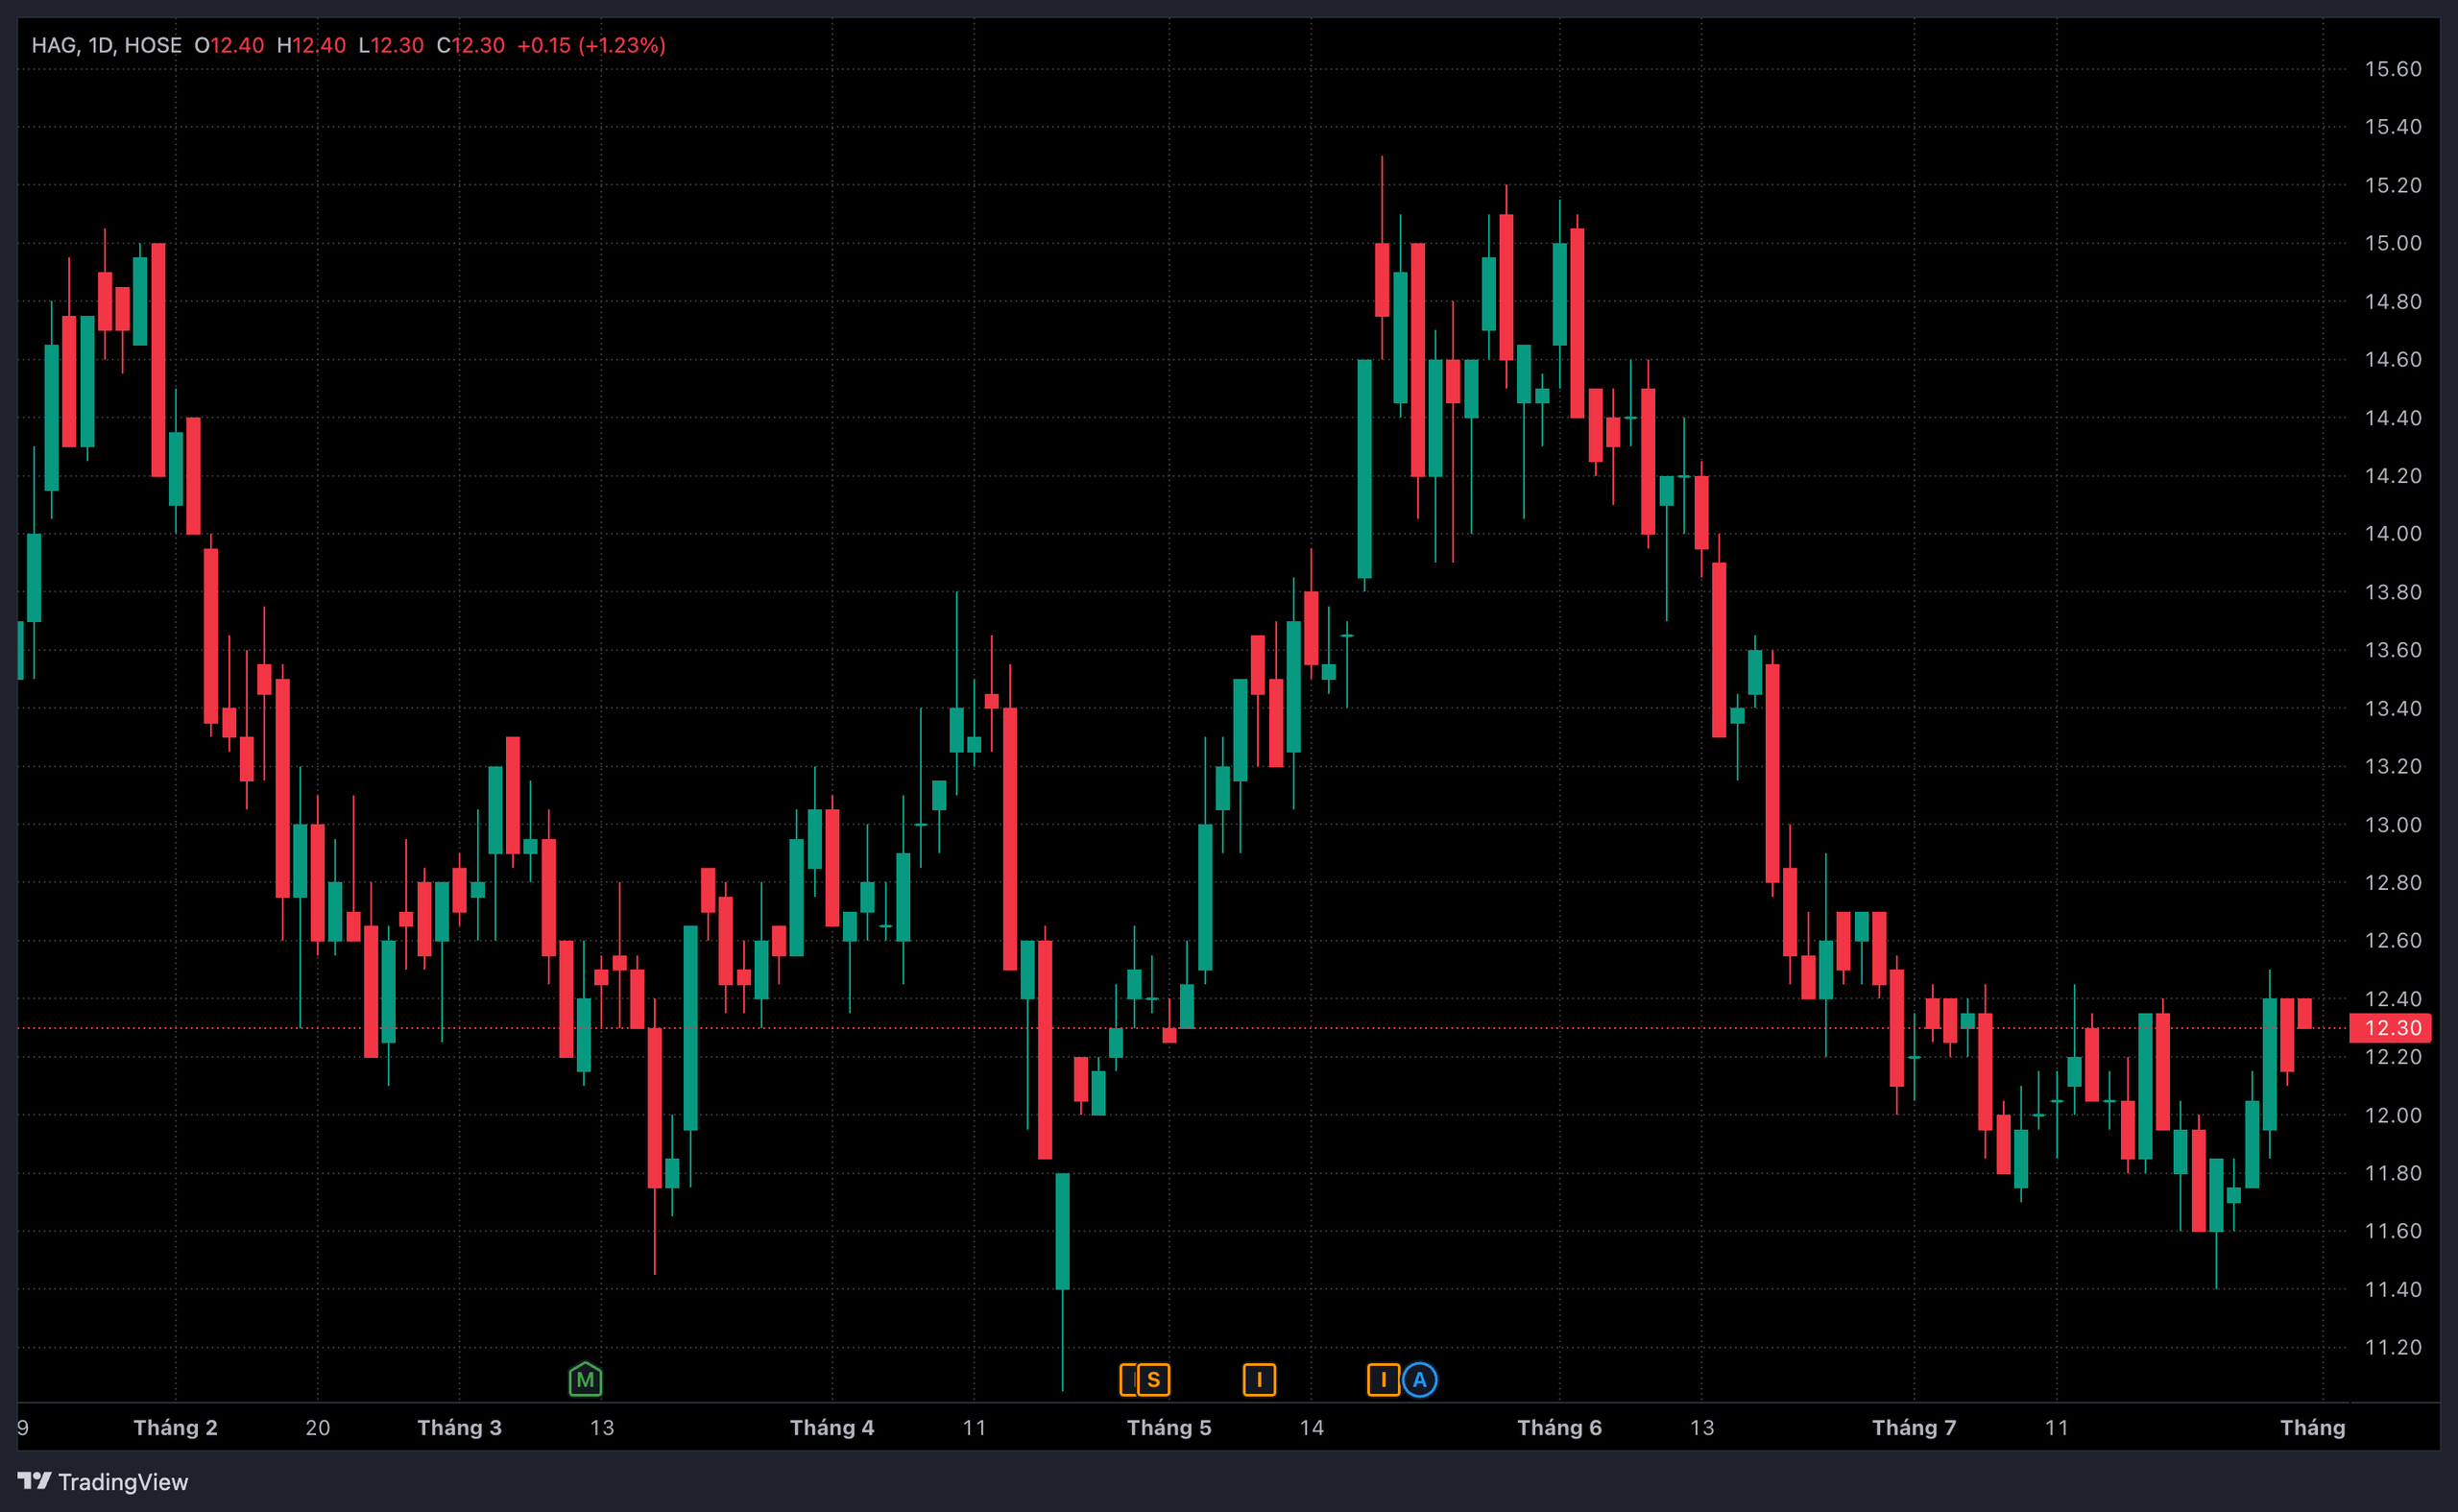Click the C12.30 close value
Image resolution: width=2458 pixels, height=1512 pixels.
pos(471,45)
